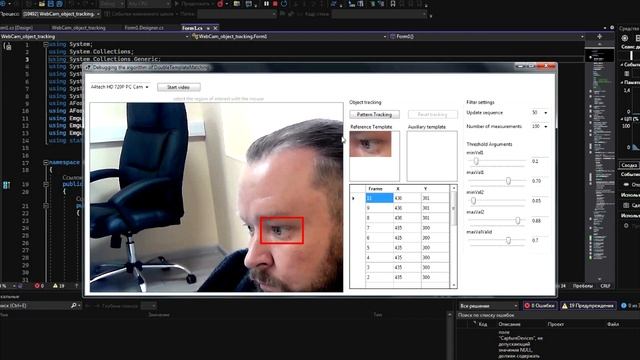Click the Save icon in toolbar
This screenshot has height=360, width=640.
51,4
